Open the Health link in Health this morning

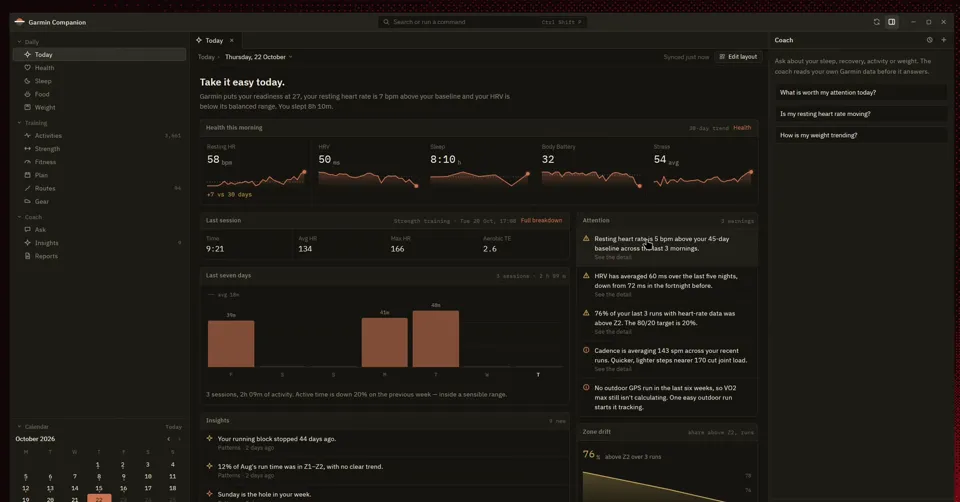coord(742,128)
